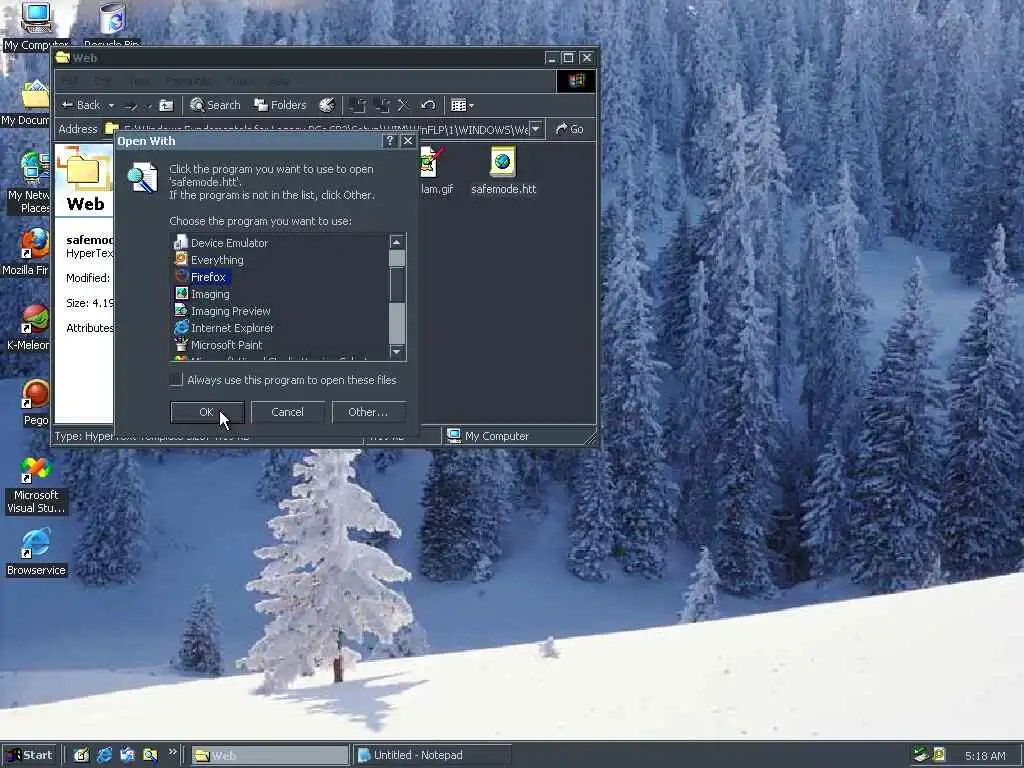The width and height of the screenshot is (1024, 768).
Task: Cancel the Open With dialog
Action: pos(287,412)
